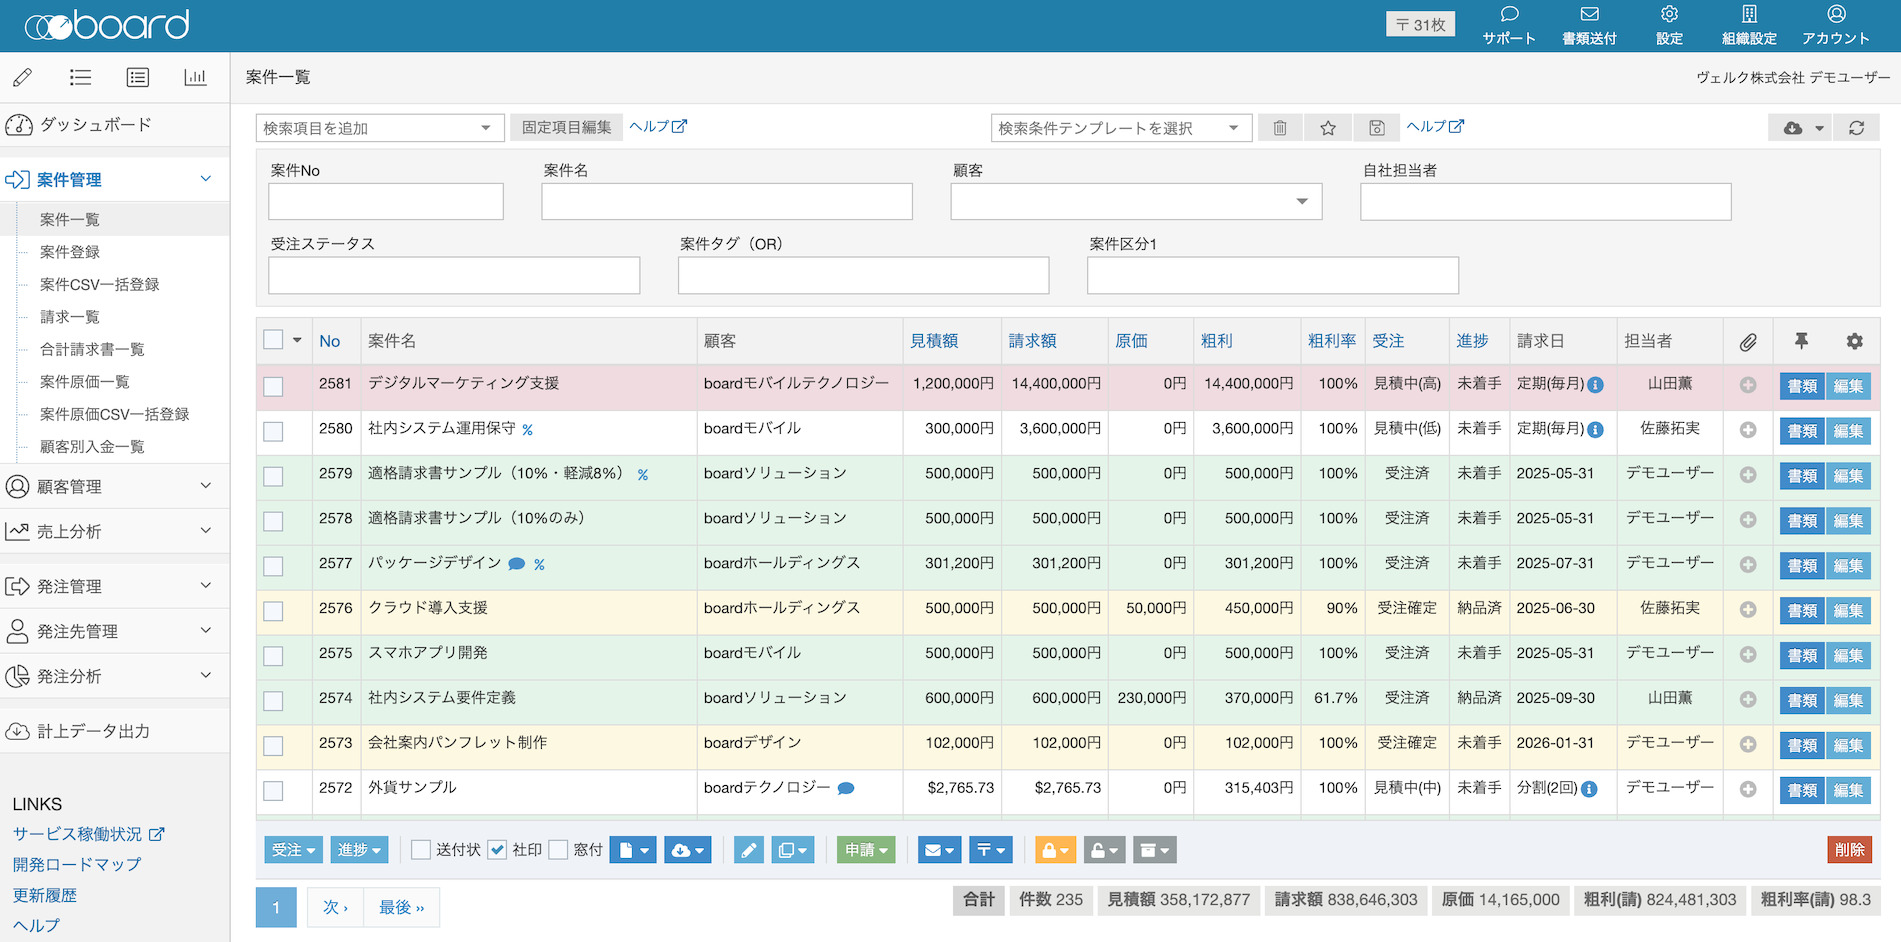Select the bar chart icon in sidebar top
1901x942 pixels.
coord(195,77)
